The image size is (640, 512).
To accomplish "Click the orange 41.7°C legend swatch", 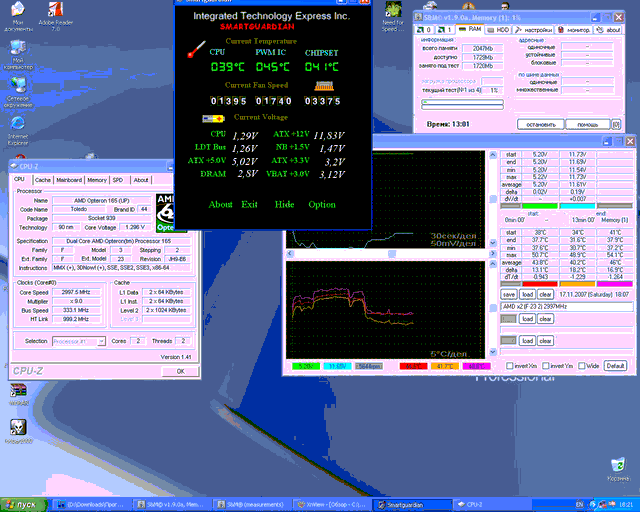I will click(445, 366).
